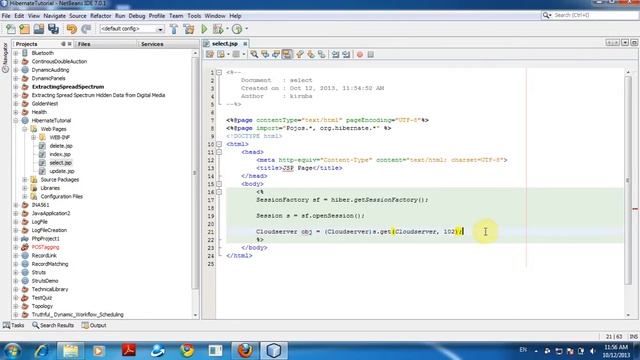Click the Clean and Build icon
This screenshot has width=640, height=360.
pos(189,29)
